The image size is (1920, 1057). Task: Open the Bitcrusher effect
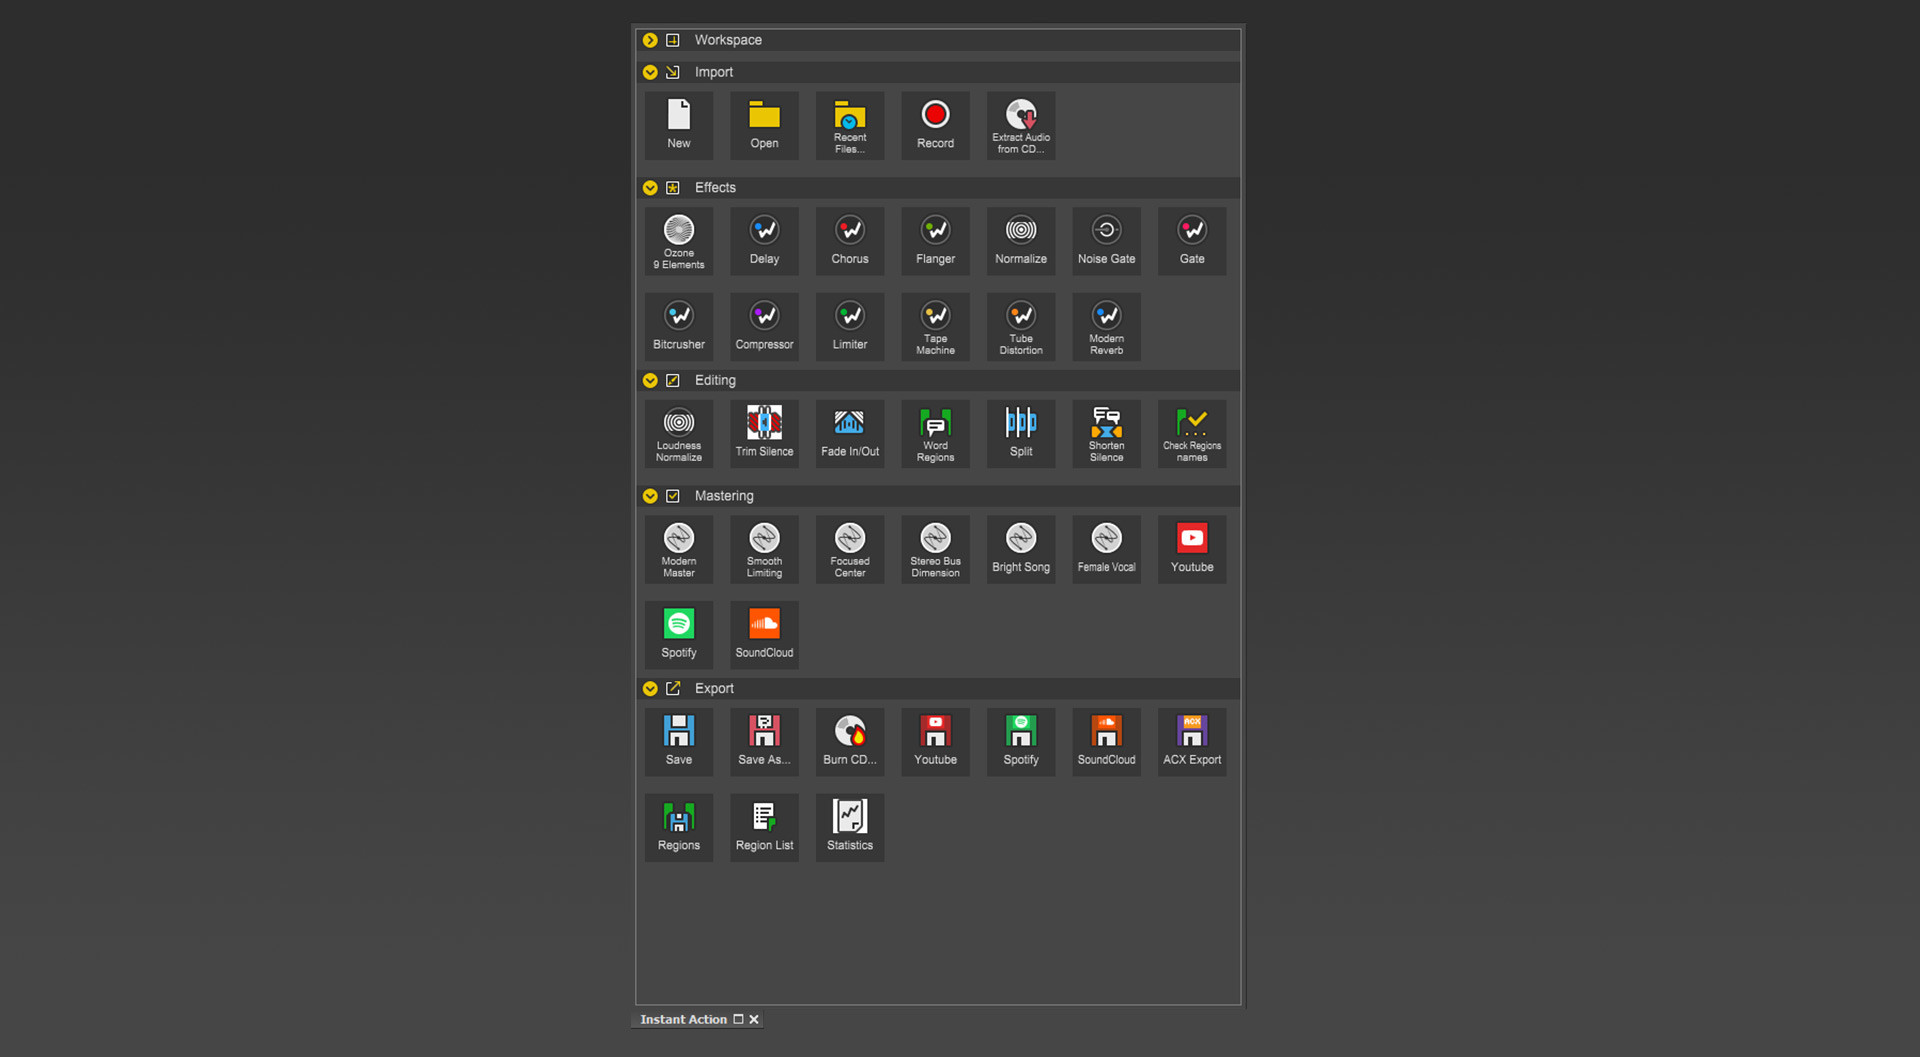point(678,326)
